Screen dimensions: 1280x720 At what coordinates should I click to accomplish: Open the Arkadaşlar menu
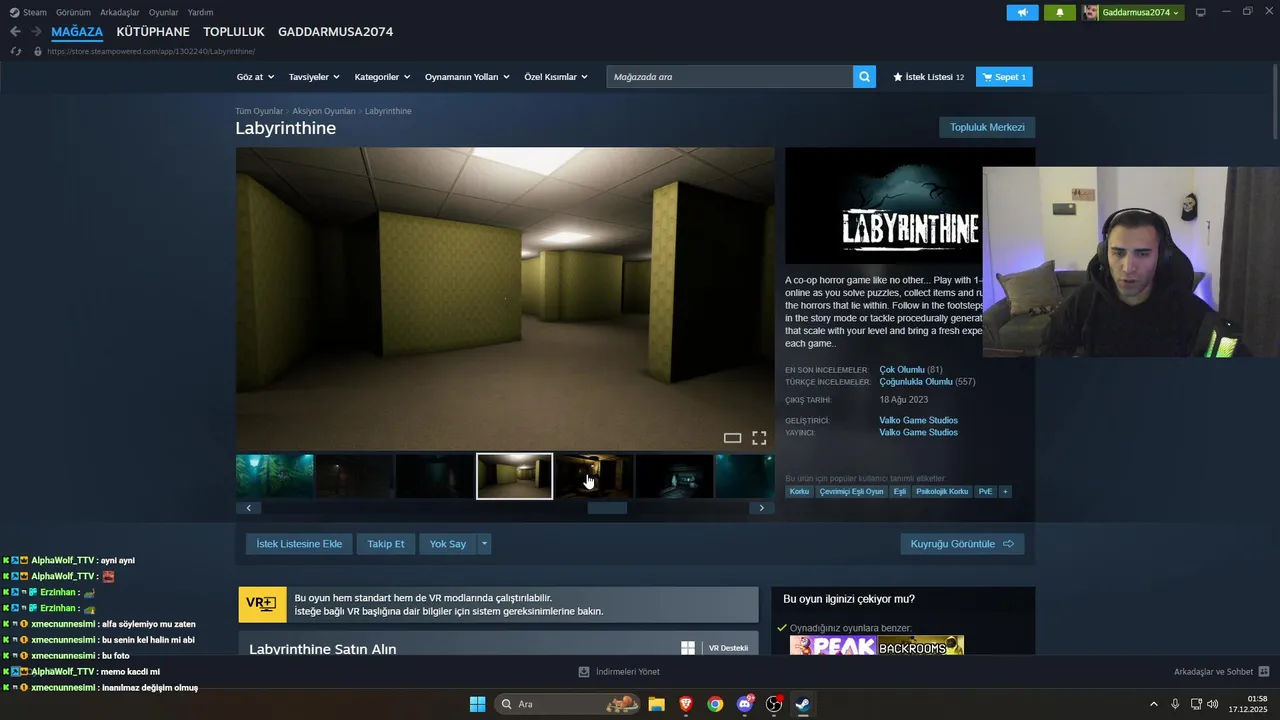click(x=120, y=12)
